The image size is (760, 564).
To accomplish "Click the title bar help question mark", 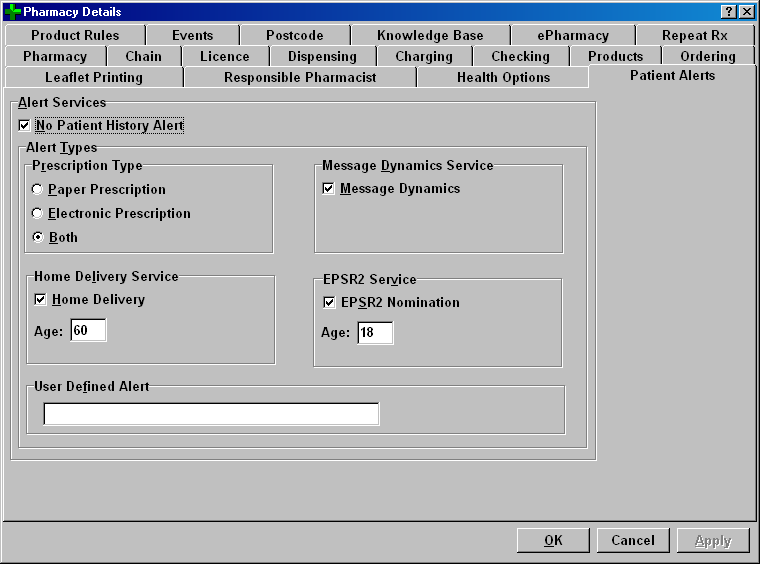I will tap(729, 11).
